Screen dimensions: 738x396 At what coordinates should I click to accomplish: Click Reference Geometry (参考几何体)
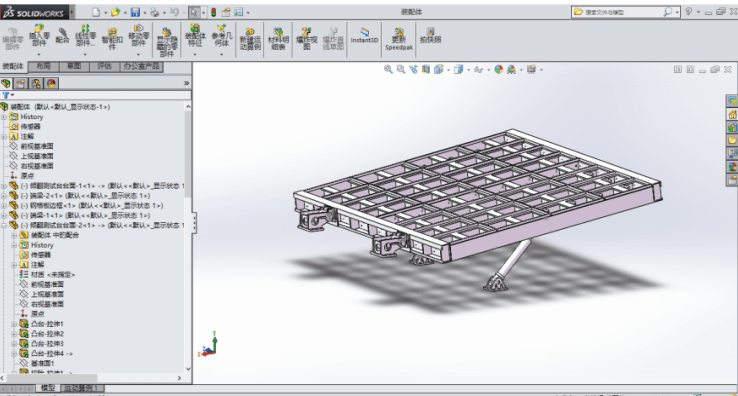click(222, 36)
